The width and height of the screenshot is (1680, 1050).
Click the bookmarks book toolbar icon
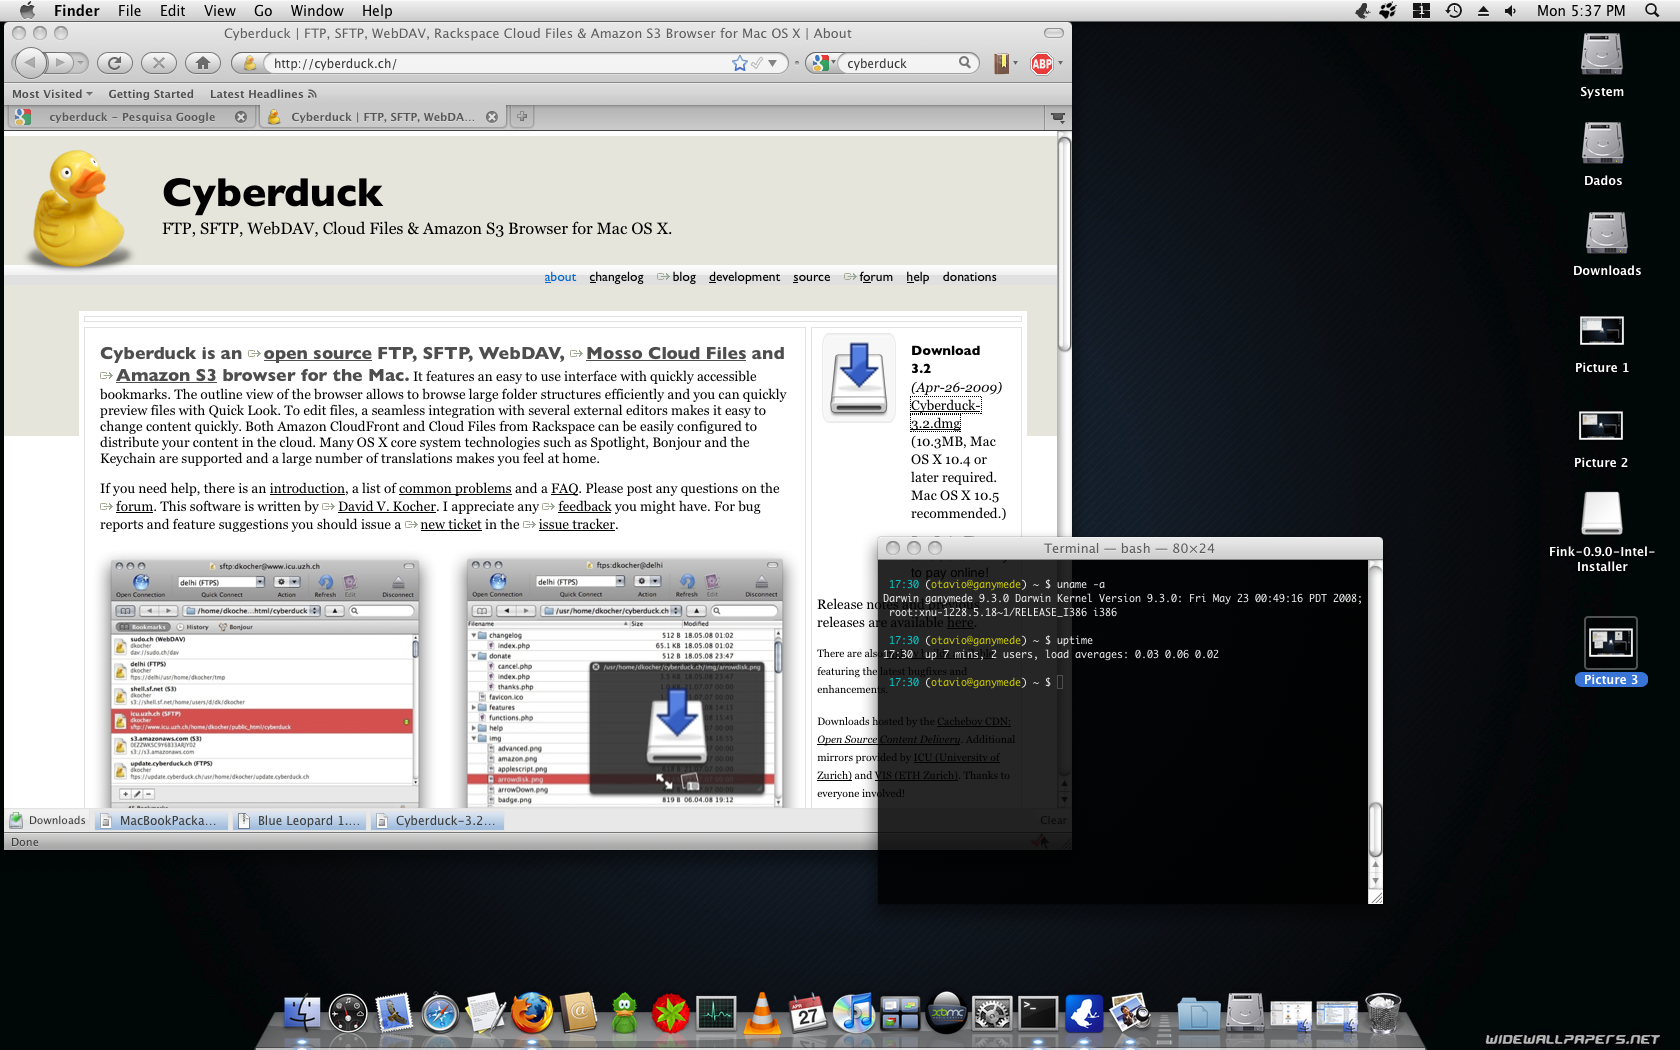[x=1001, y=64]
